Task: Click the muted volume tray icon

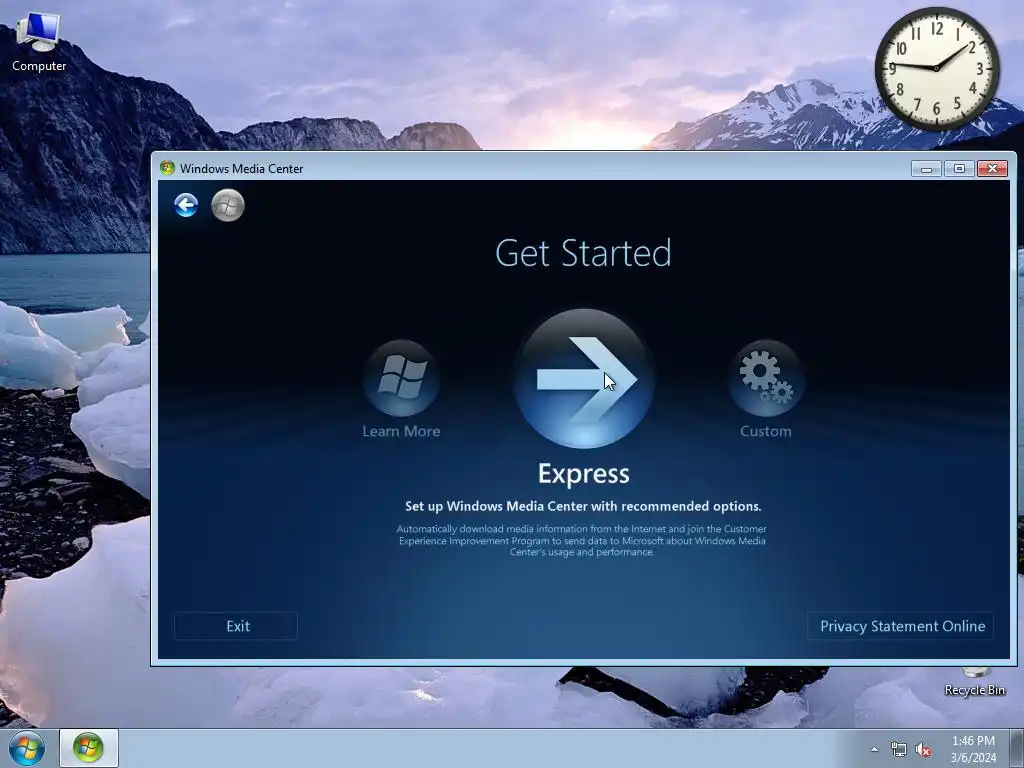Action: [x=923, y=749]
